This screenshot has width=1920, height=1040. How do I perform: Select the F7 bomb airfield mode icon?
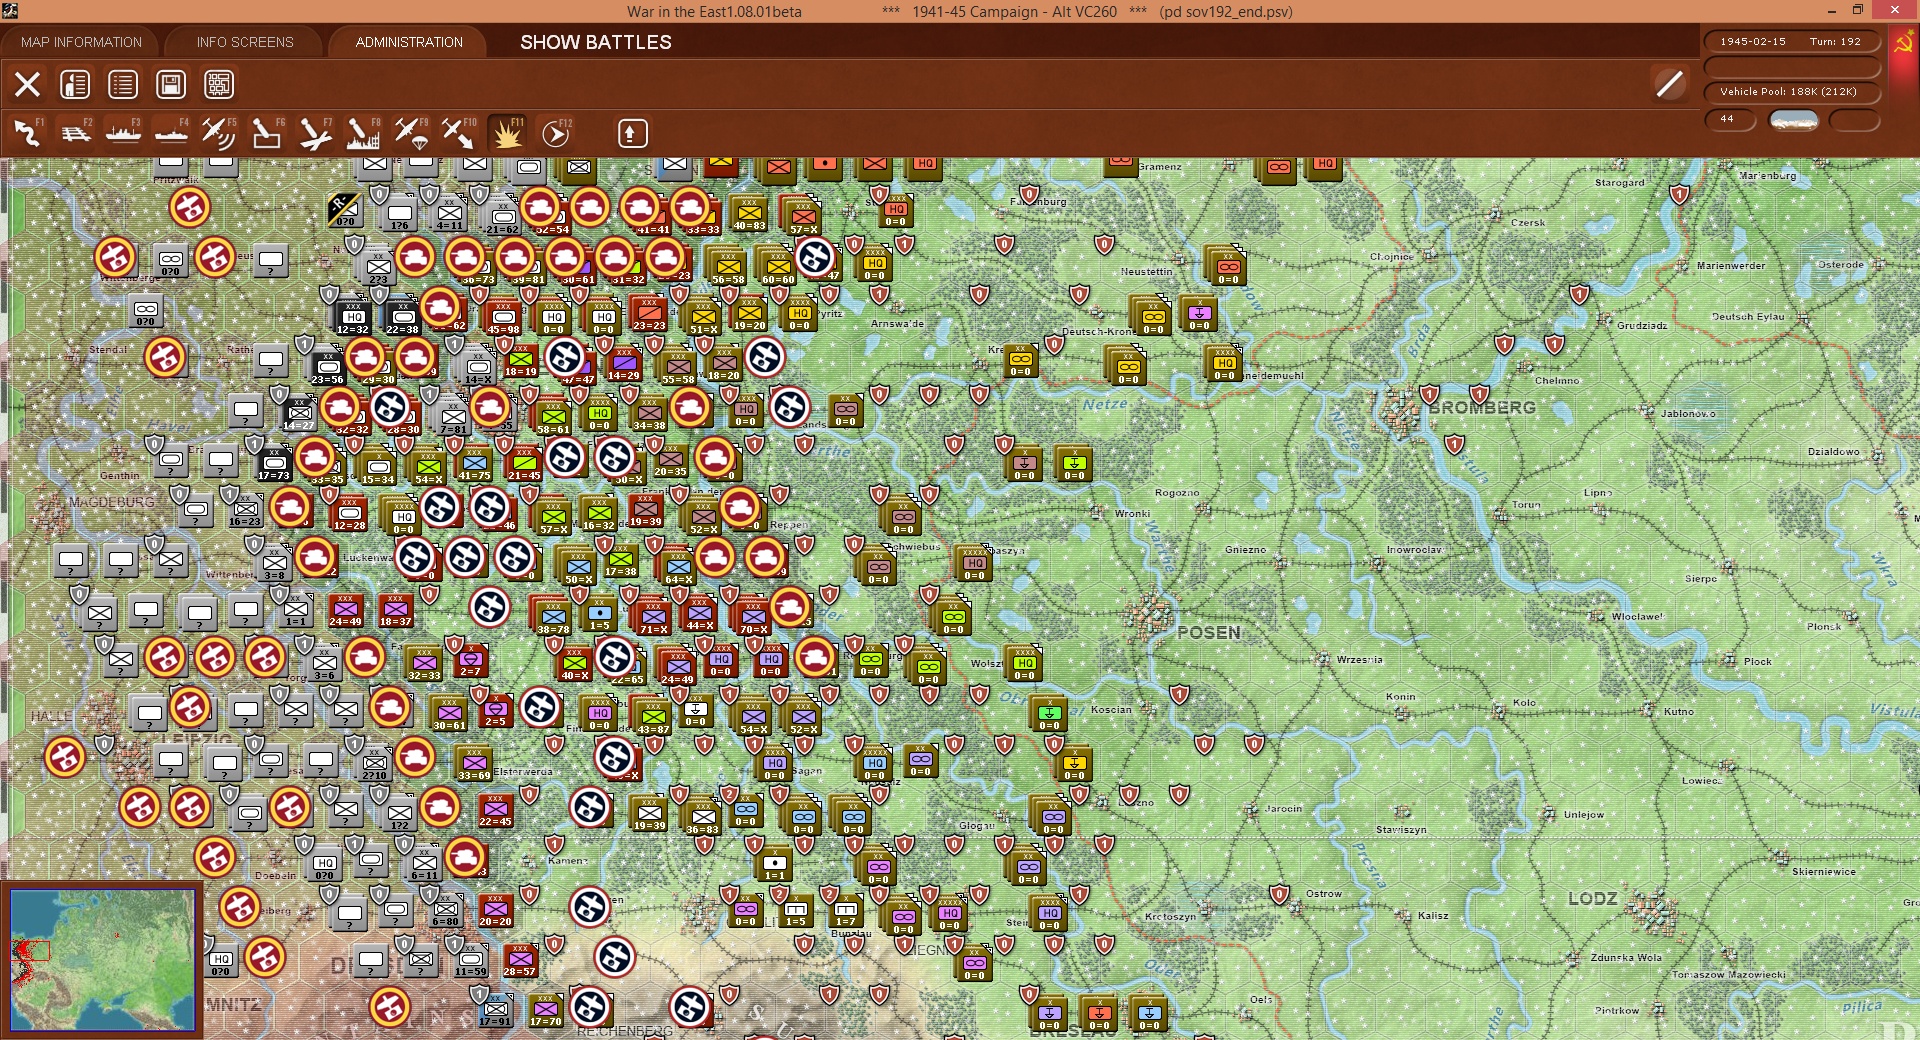[x=315, y=133]
